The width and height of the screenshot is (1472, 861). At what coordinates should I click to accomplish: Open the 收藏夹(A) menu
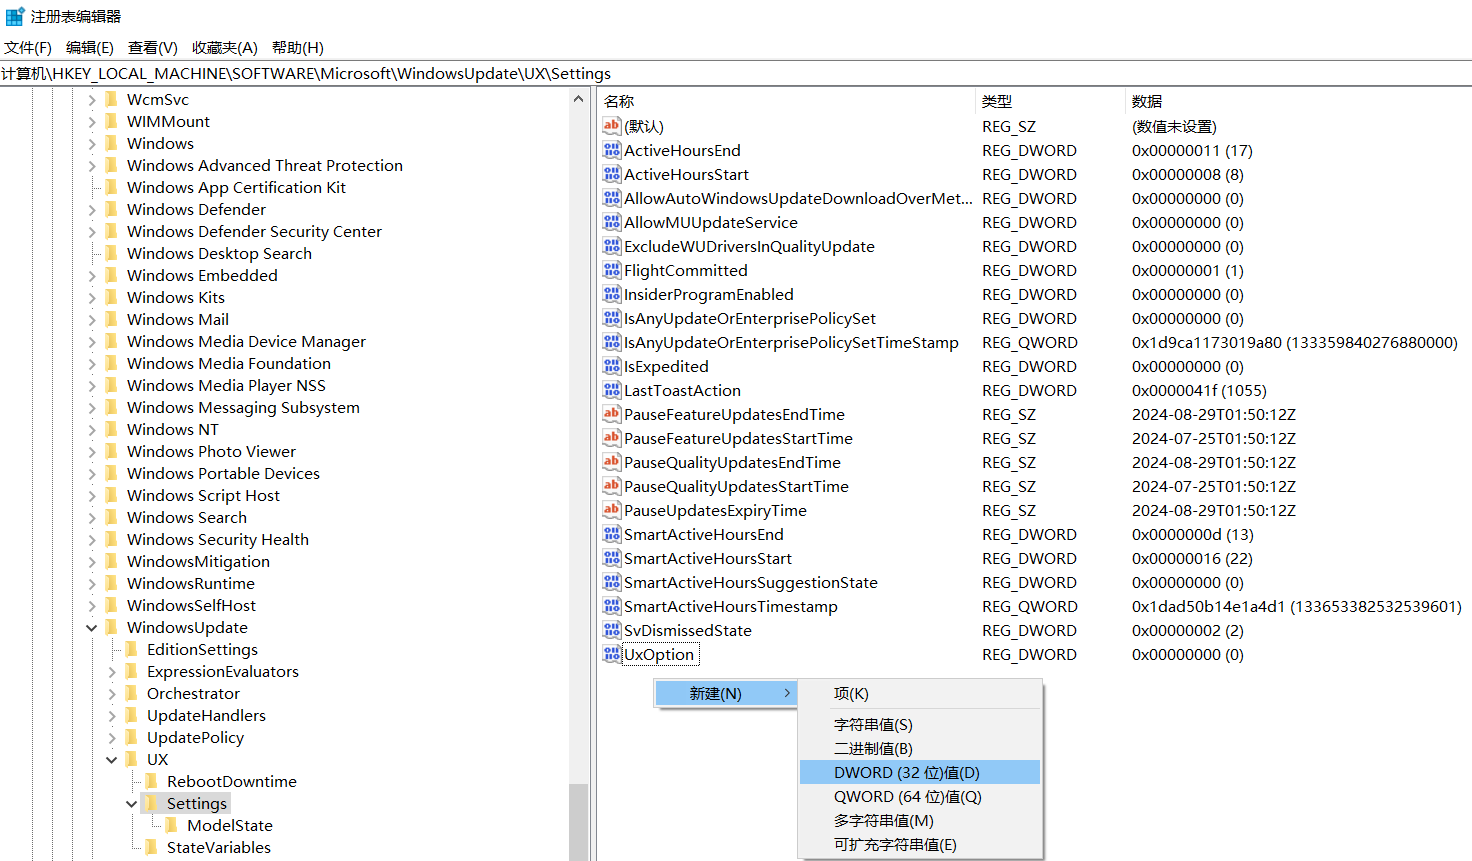(225, 48)
